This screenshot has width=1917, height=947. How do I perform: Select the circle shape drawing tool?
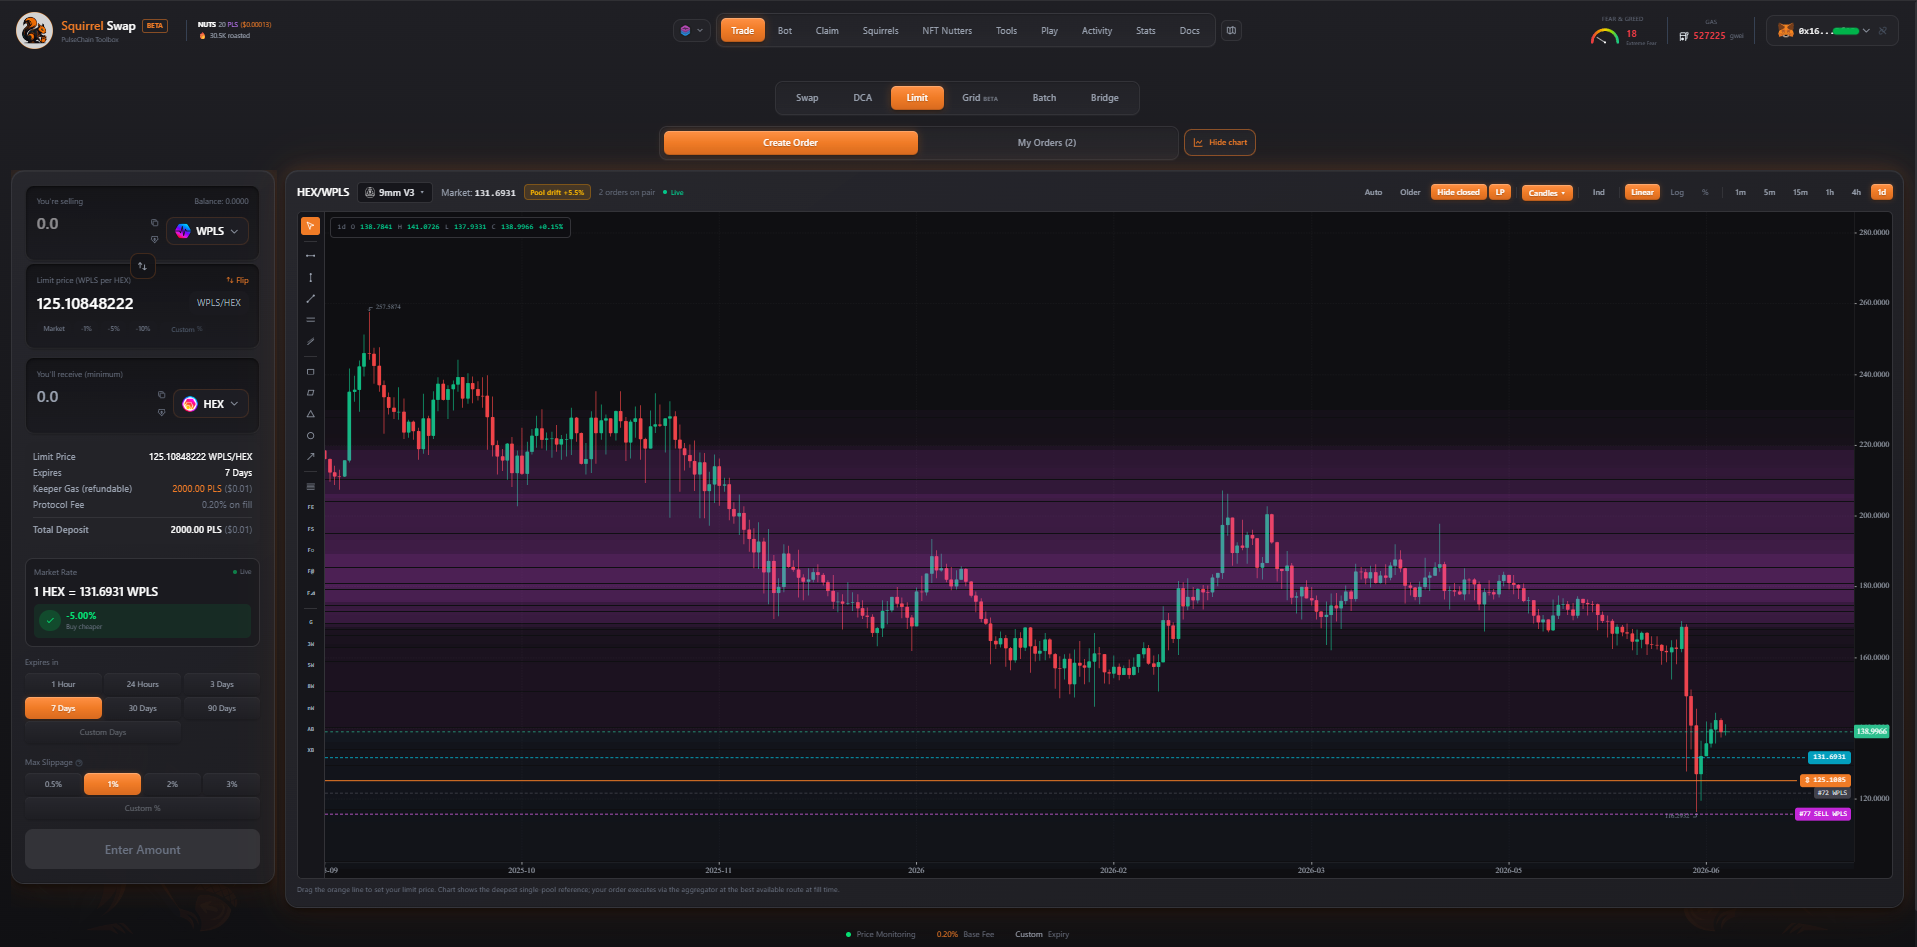310,436
